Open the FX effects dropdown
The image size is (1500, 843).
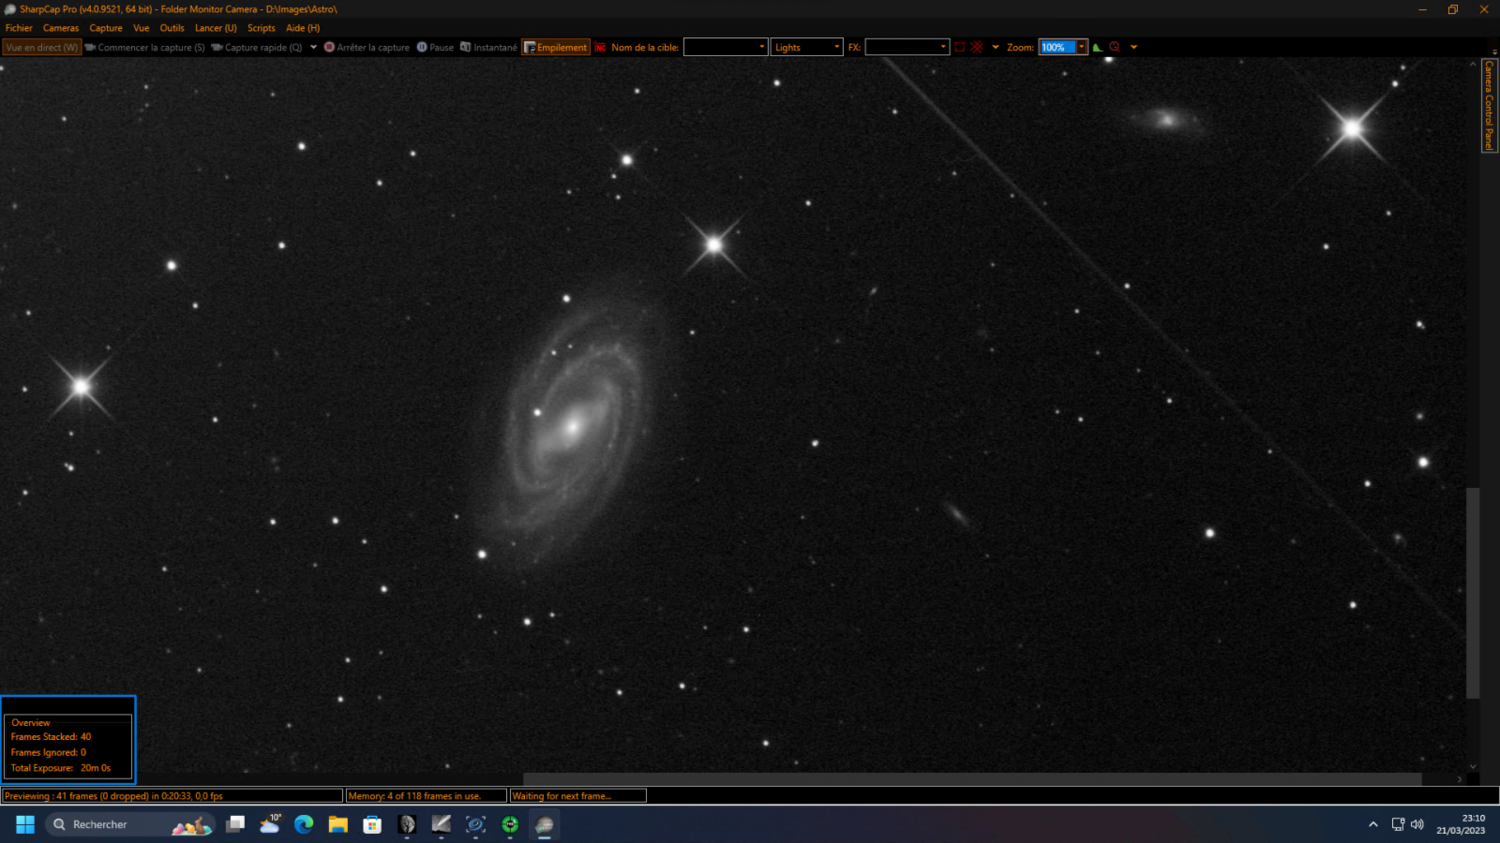coord(907,47)
